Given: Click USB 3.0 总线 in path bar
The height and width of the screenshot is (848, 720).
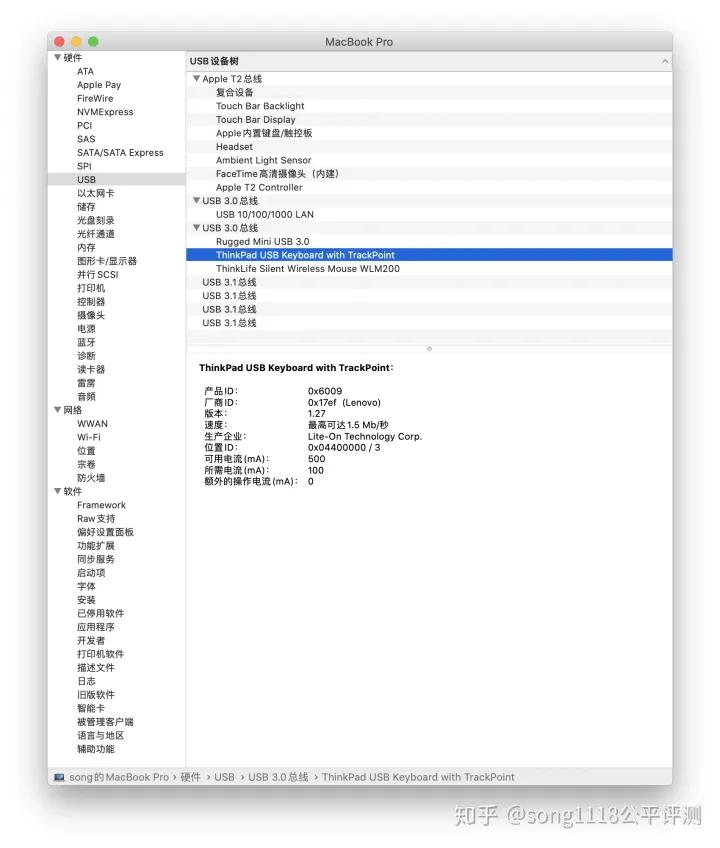Looking at the screenshot, I should (x=278, y=777).
